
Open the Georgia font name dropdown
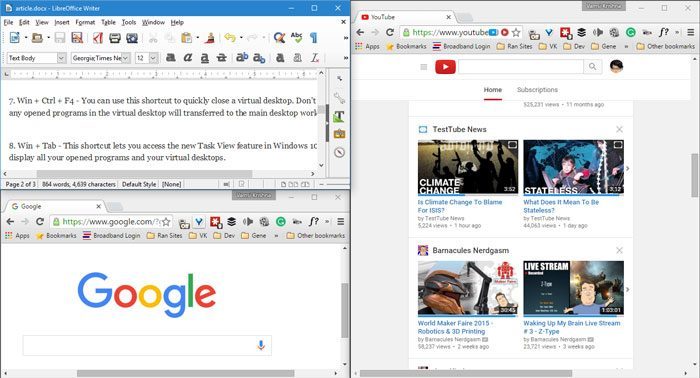(x=125, y=58)
